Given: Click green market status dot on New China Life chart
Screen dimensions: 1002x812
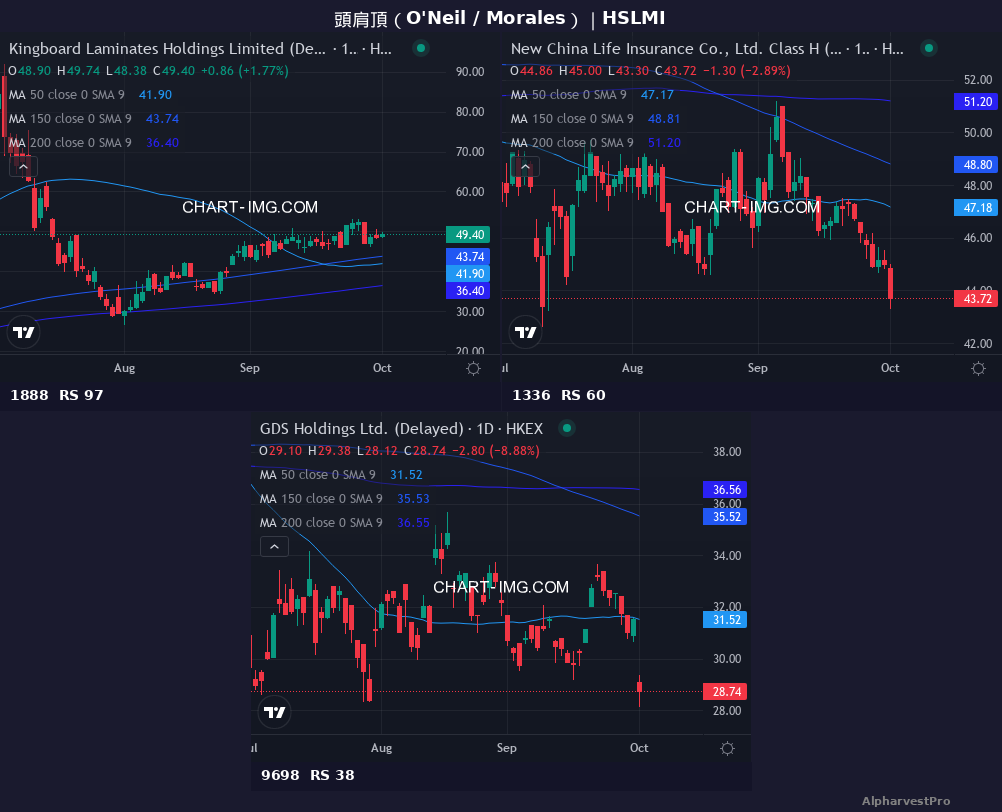Looking at the screenshot, I should (x=929, y=48).
